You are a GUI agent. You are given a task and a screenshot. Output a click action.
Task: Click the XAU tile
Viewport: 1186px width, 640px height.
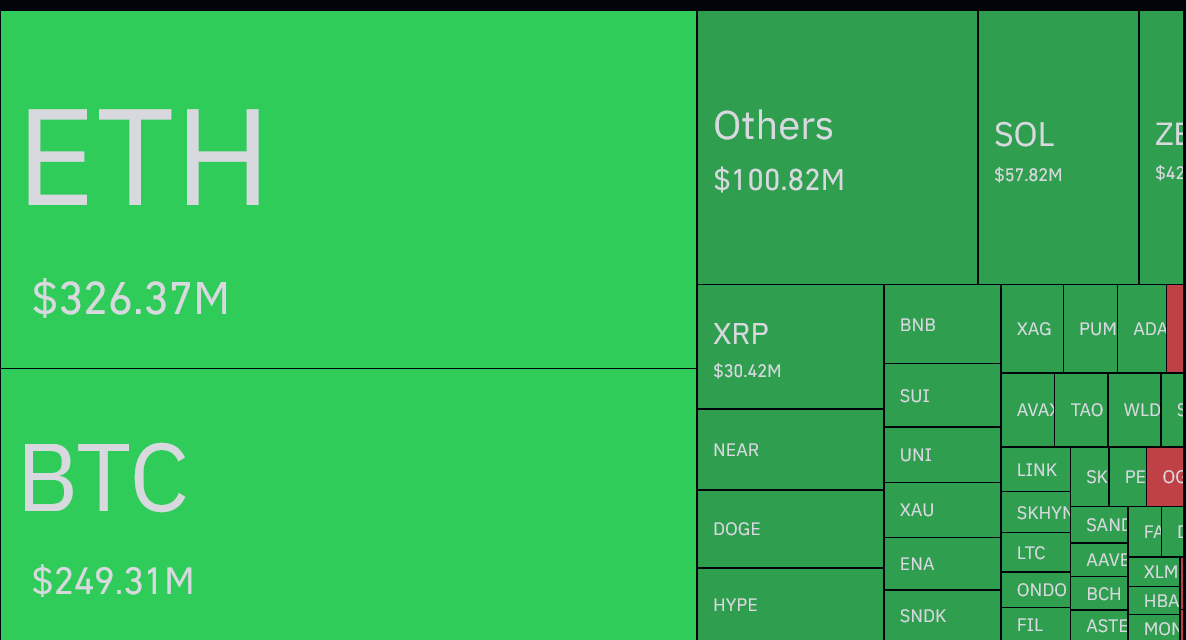[x=942, y=510]
